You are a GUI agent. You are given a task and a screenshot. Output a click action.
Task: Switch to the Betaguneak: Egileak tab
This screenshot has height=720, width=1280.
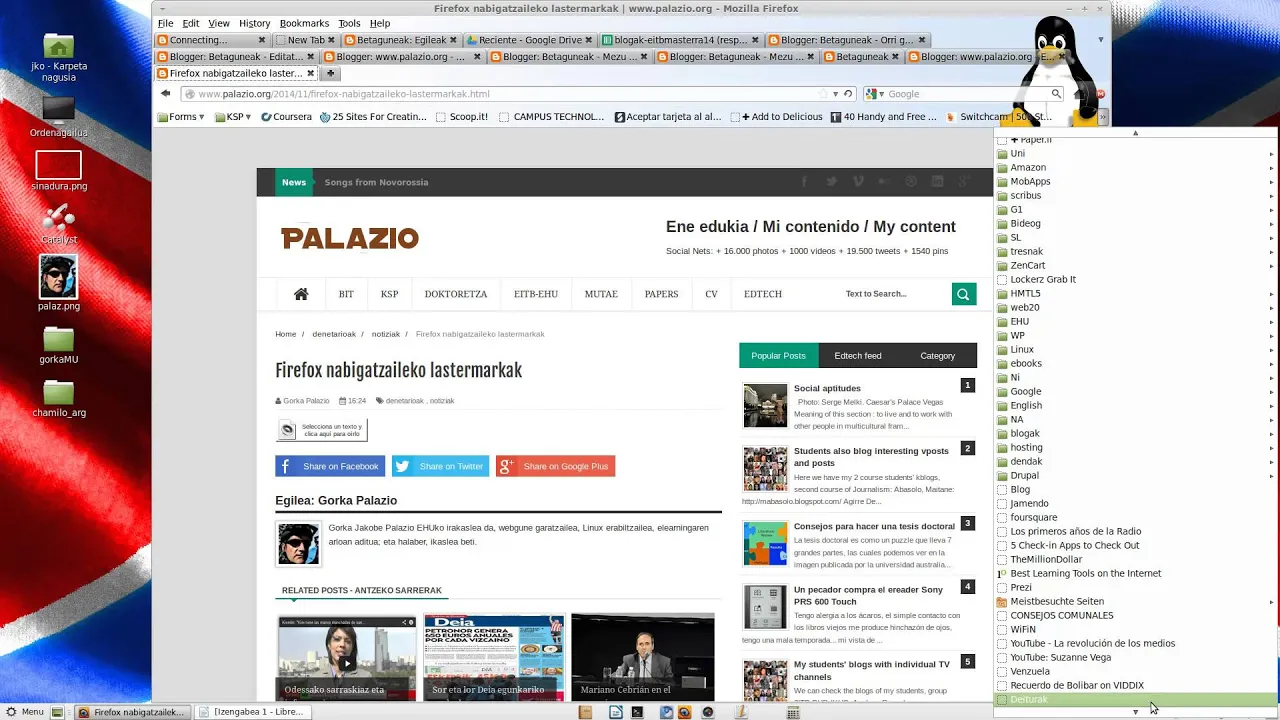point(401,40)
